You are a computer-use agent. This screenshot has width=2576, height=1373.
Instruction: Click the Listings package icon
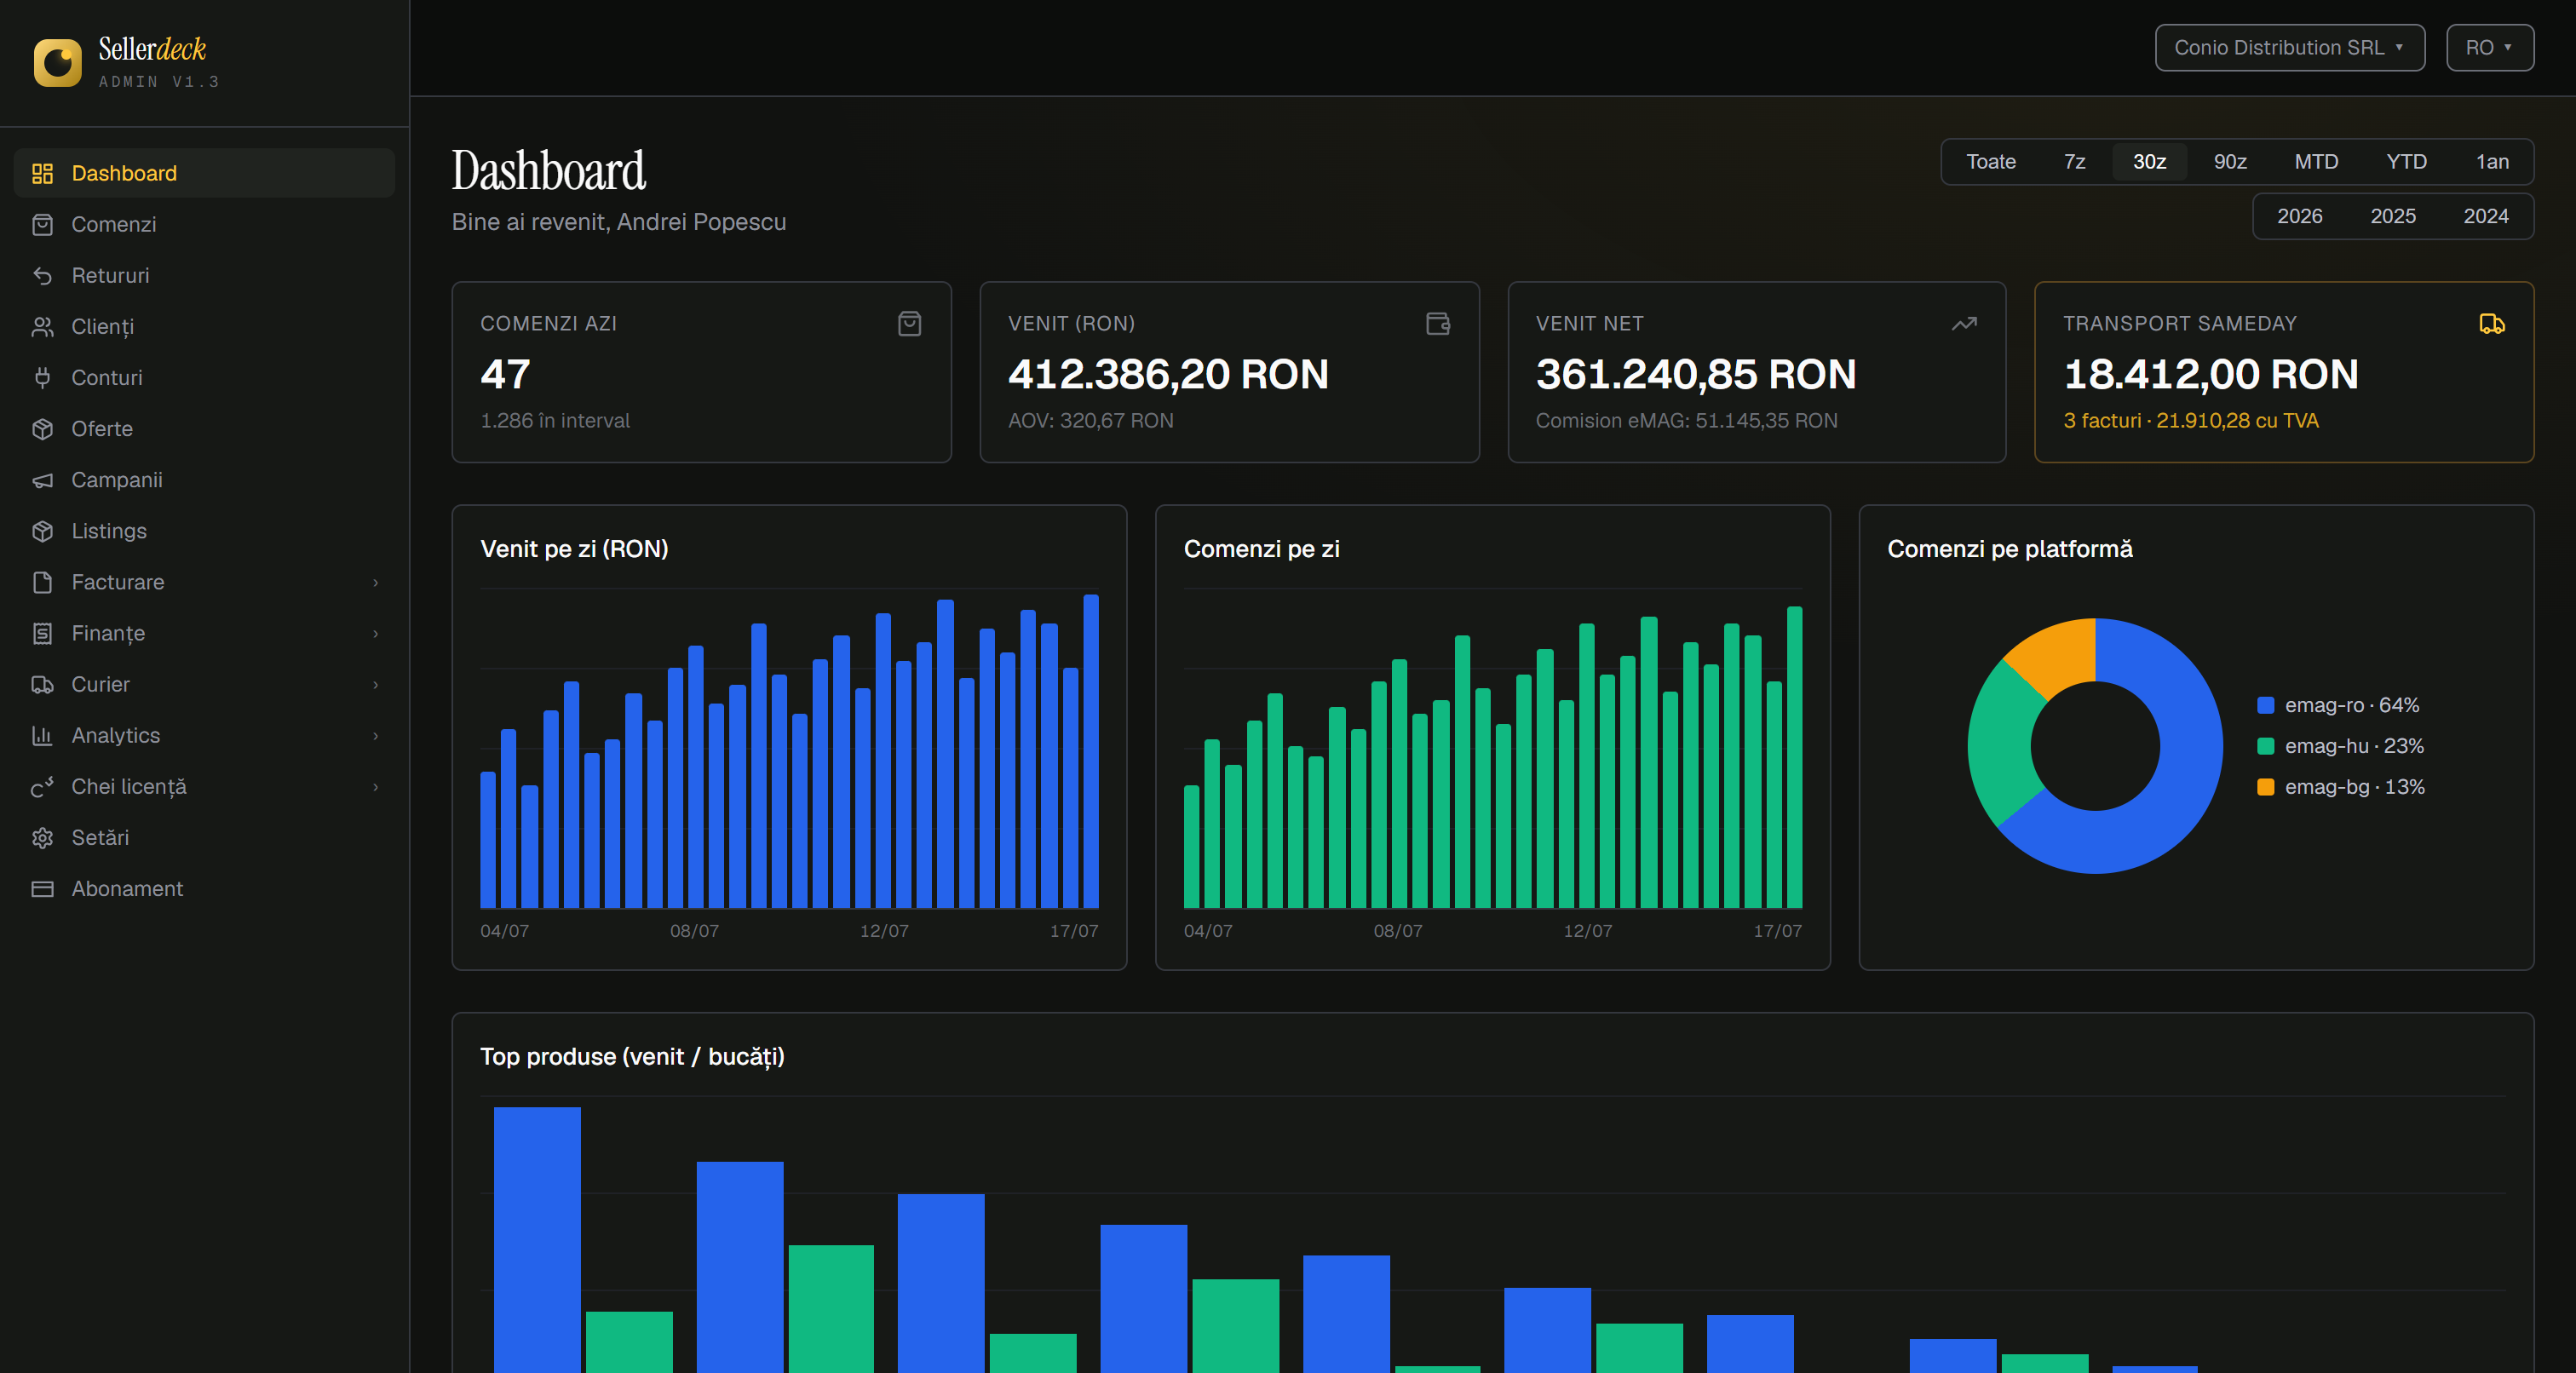coord(42,531)
